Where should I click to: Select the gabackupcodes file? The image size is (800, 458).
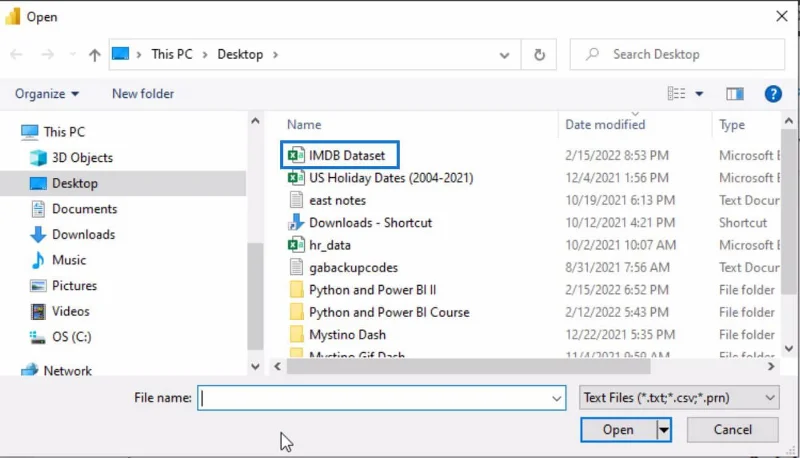pos(353,267)
